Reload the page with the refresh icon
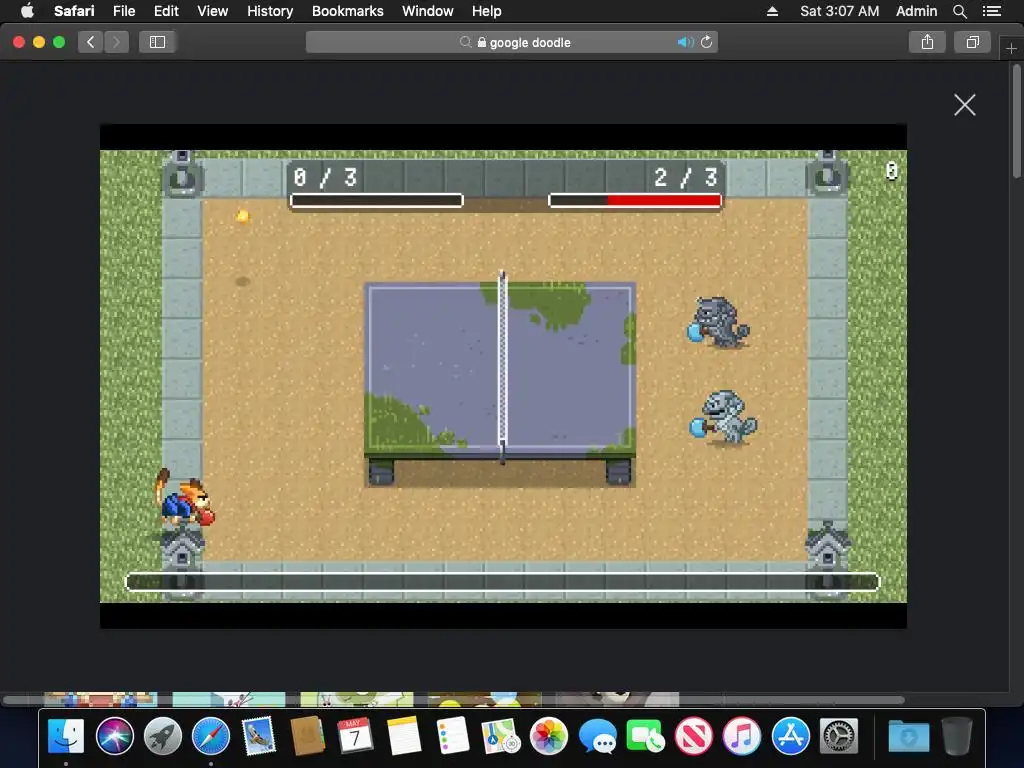 coord(707,42)
